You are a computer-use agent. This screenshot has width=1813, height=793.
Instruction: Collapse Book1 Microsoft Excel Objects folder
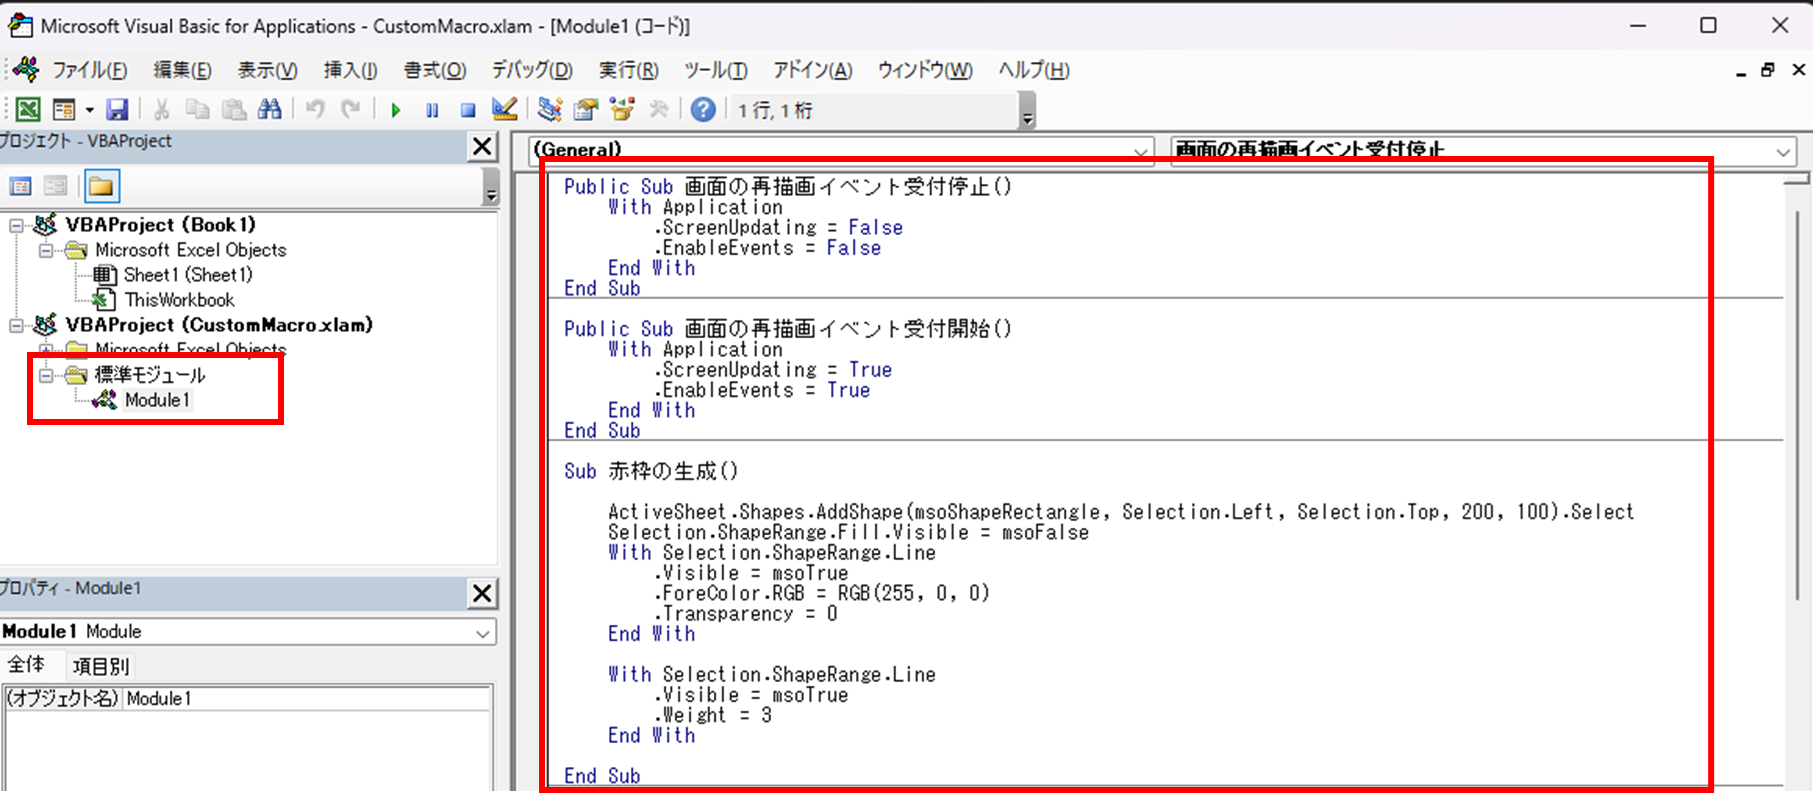click(x=46, y=250)
